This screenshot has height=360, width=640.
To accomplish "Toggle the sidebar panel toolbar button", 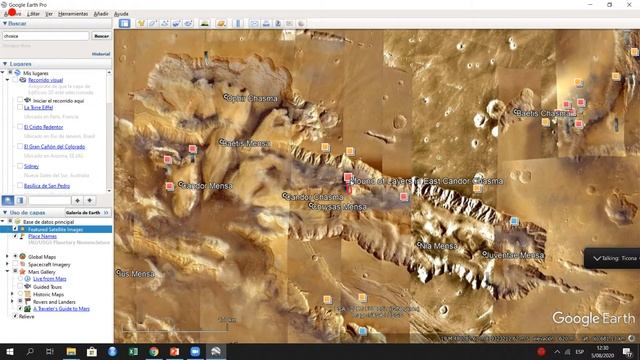I will tap(124, 23).
